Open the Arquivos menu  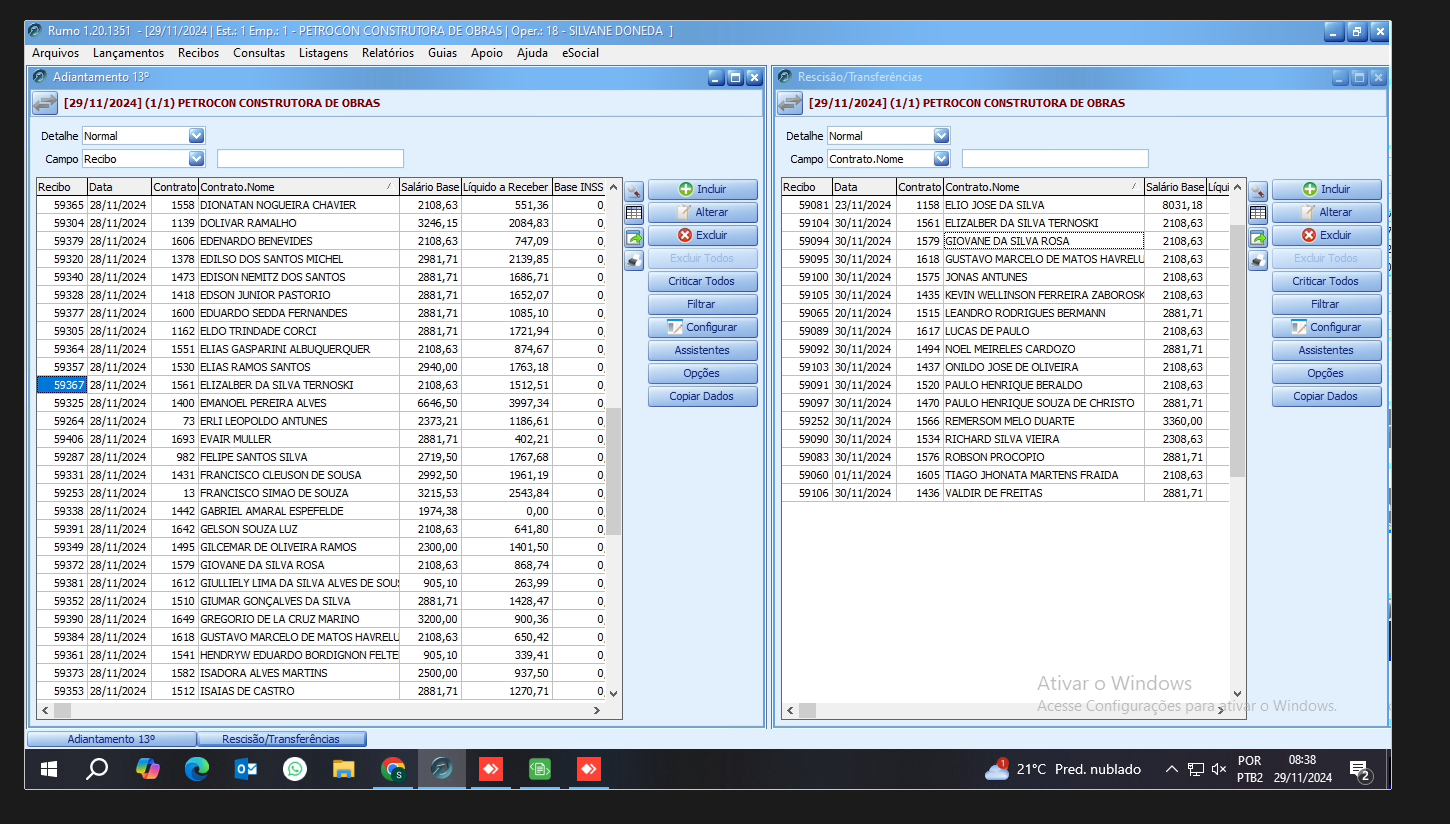[56, 53]
